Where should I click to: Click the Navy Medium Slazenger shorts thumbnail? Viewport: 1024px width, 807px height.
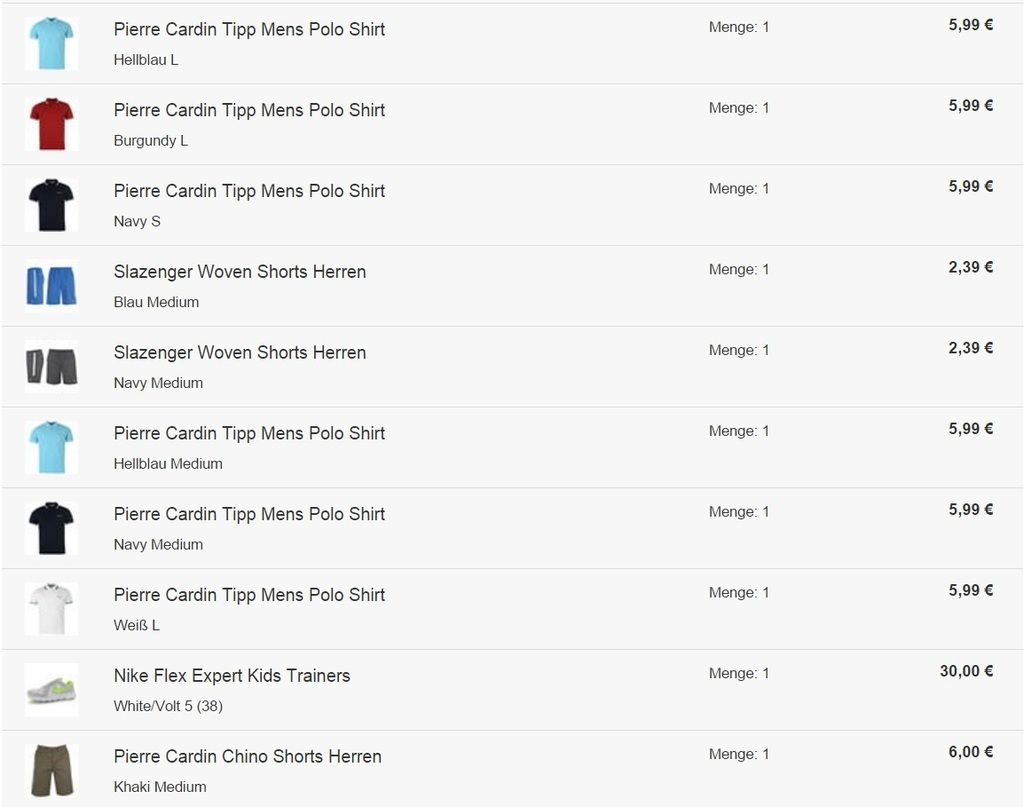click(52, 367)
